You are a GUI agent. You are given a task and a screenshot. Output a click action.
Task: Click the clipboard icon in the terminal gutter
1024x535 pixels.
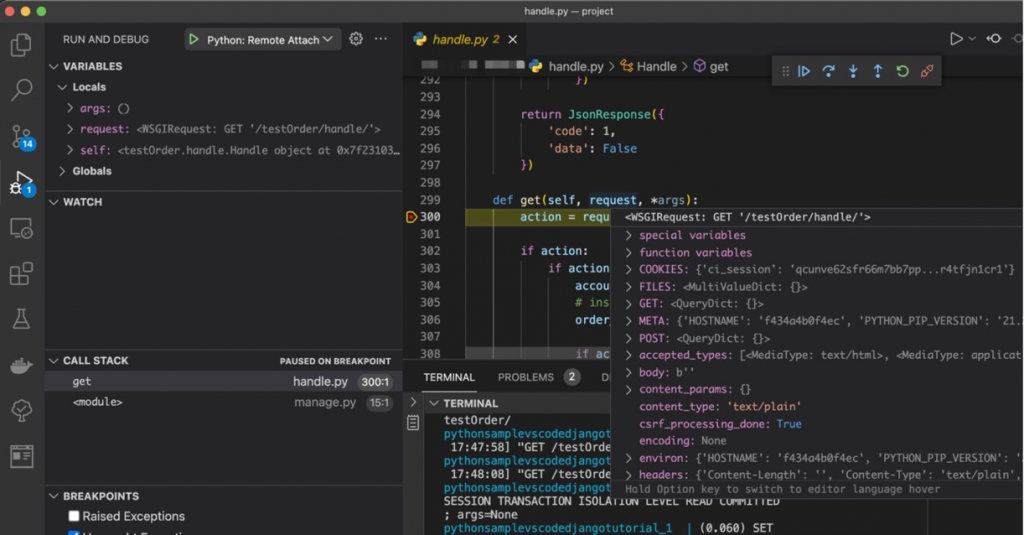pyautogui.click(x=413, y=423)
